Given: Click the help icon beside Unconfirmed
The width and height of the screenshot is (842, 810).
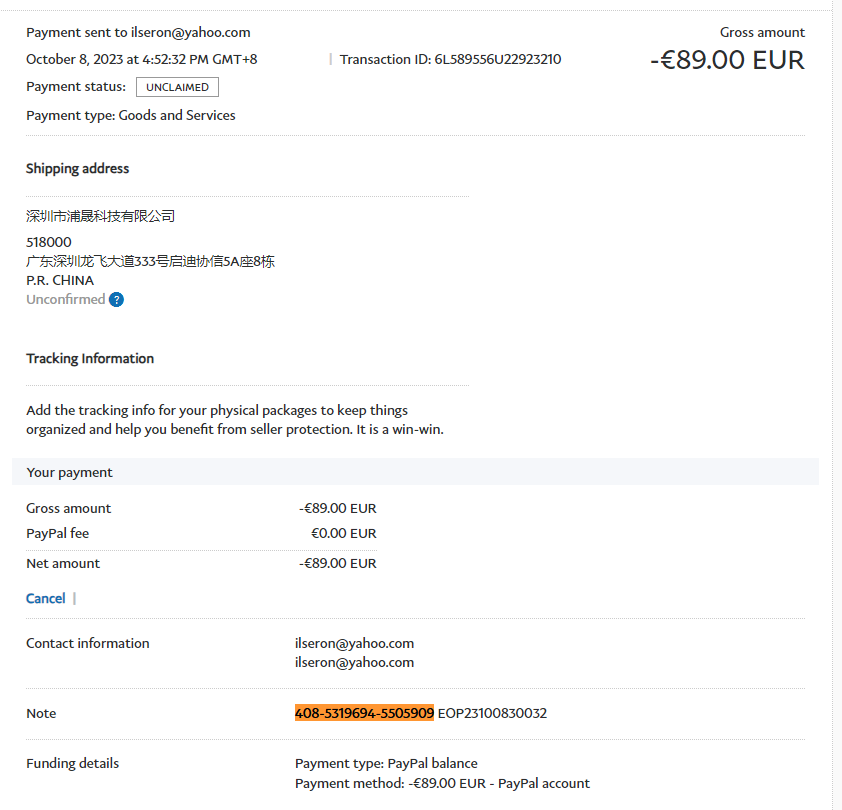Looking at the screenshot, I should 116,300.
